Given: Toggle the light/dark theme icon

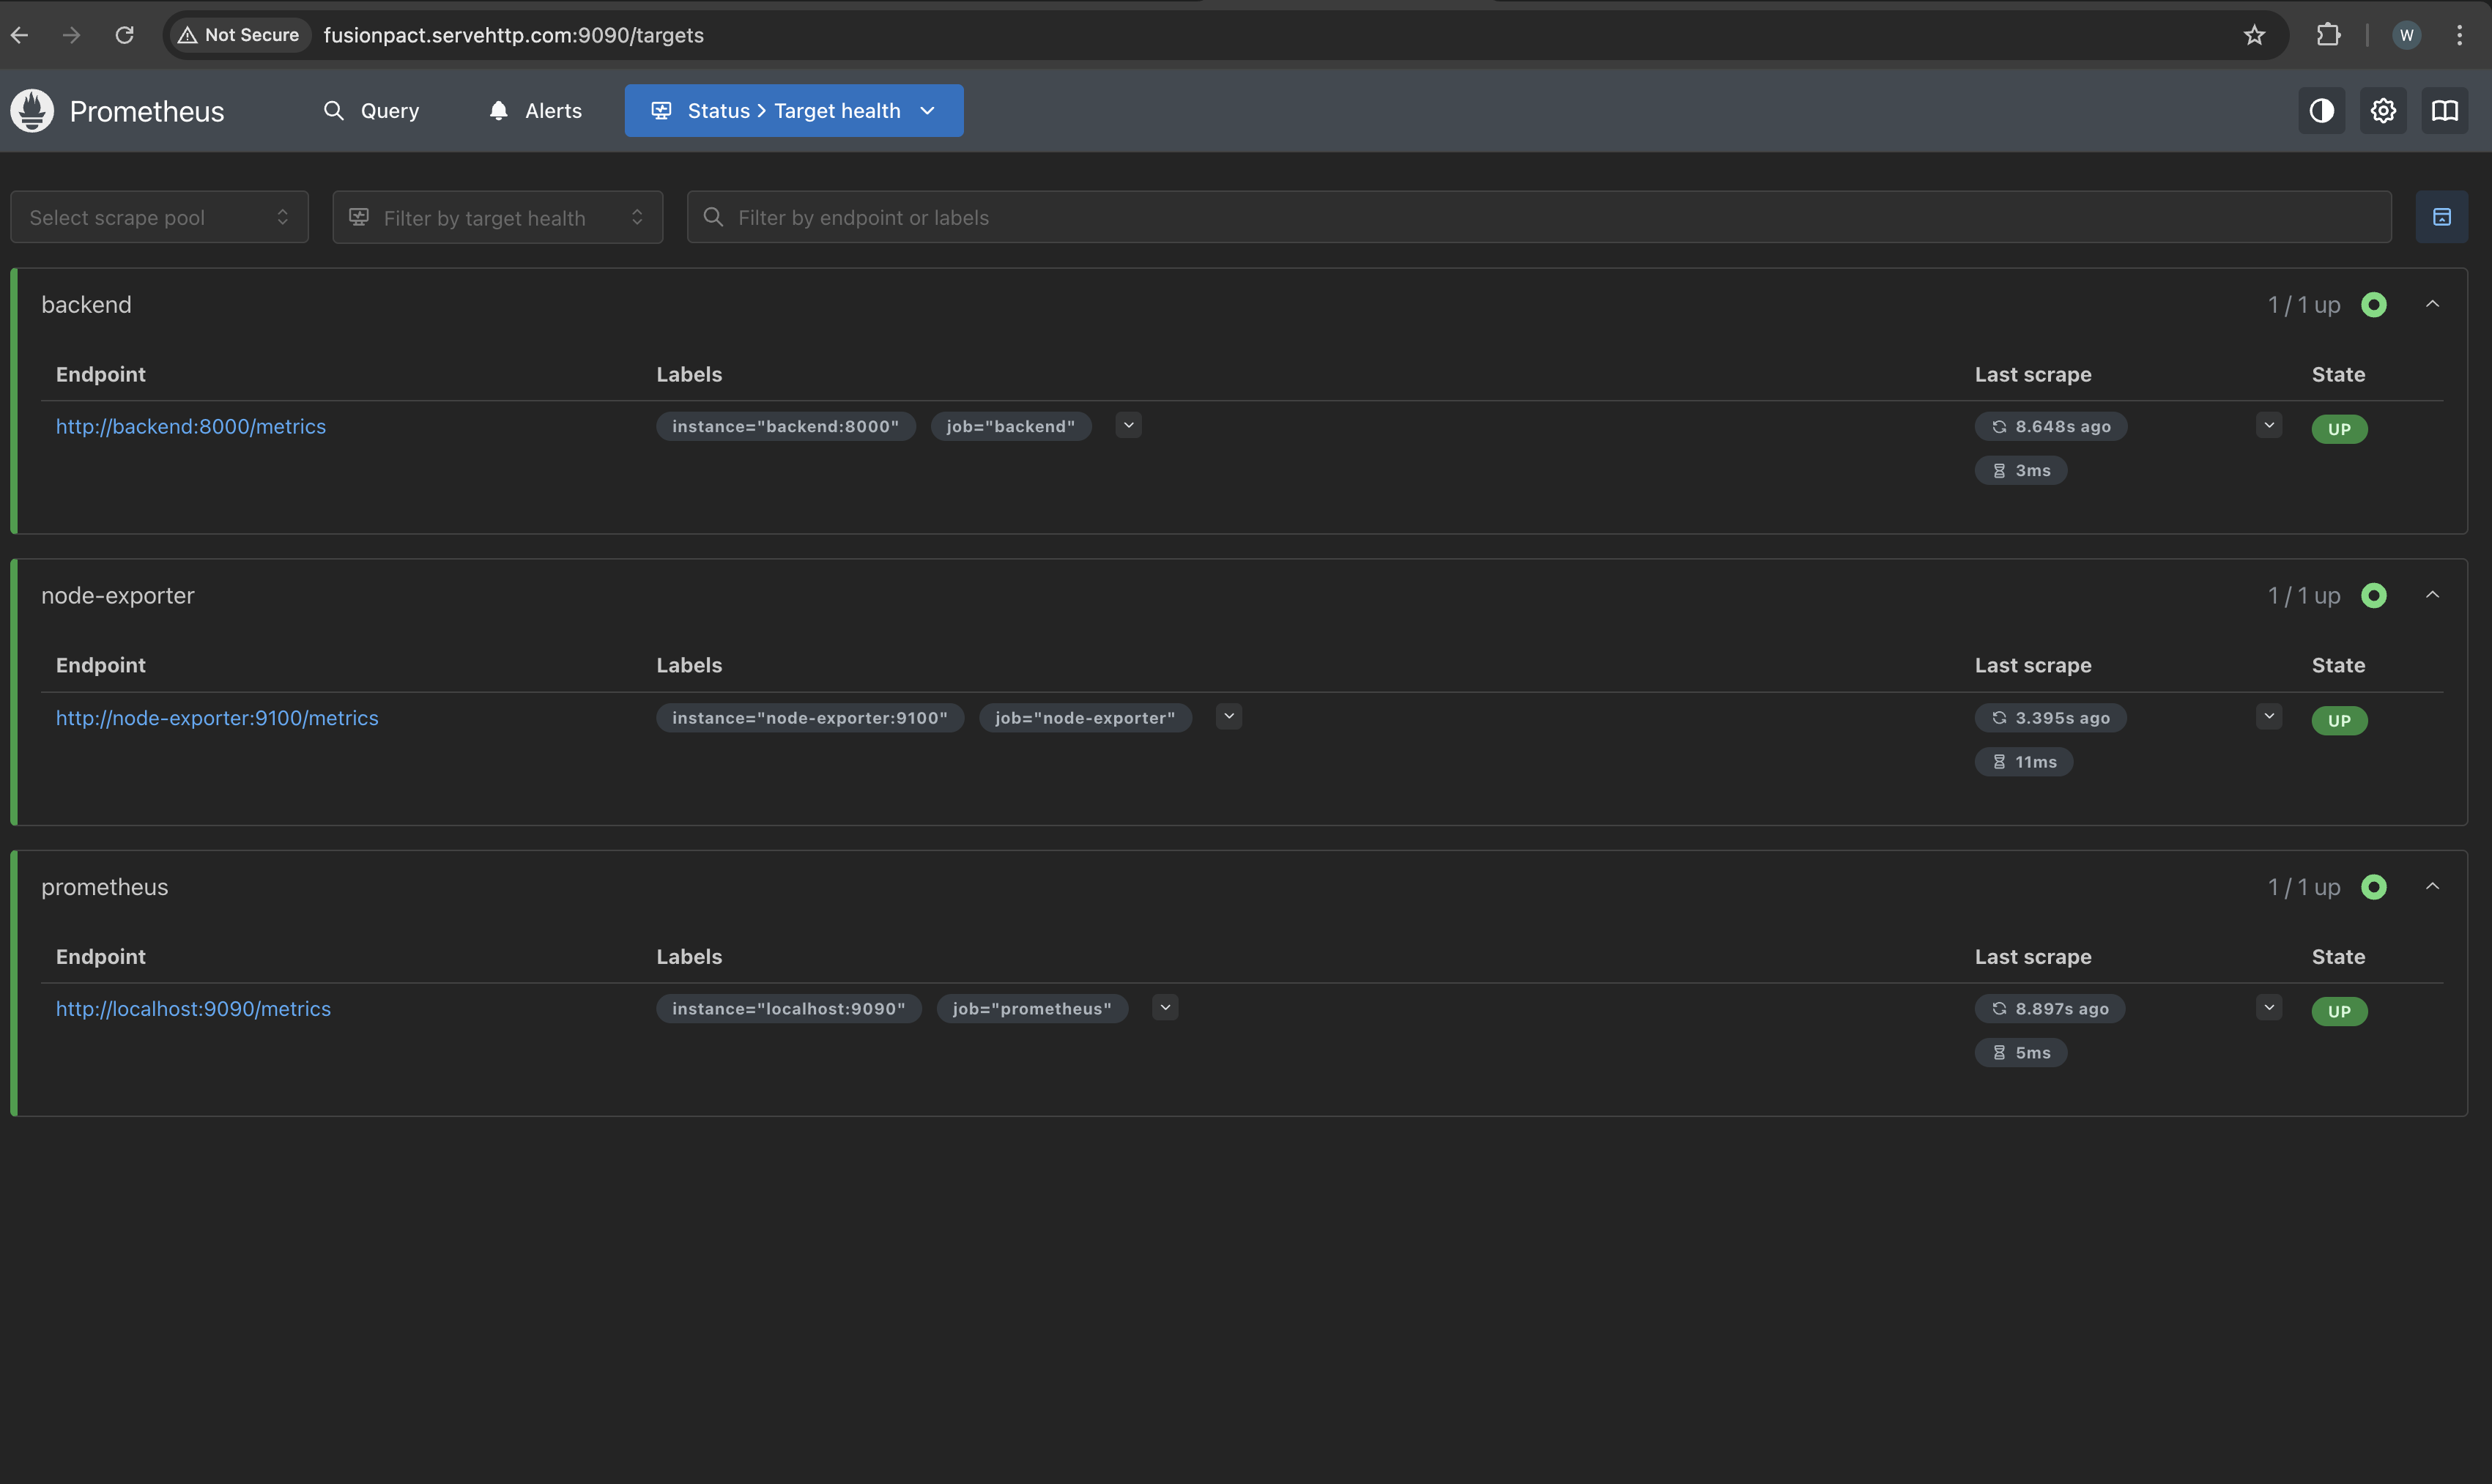Looking at the screenshot, I should (2321, 110).
